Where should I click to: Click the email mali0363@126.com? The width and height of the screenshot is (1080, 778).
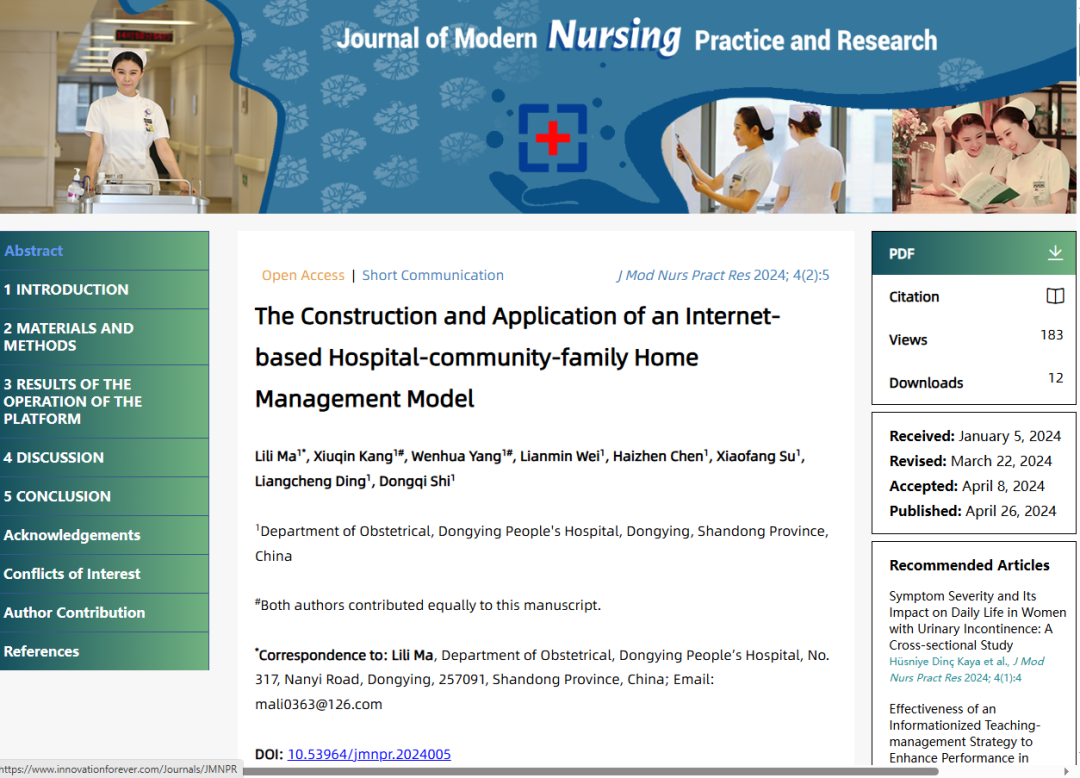point(318,704)
